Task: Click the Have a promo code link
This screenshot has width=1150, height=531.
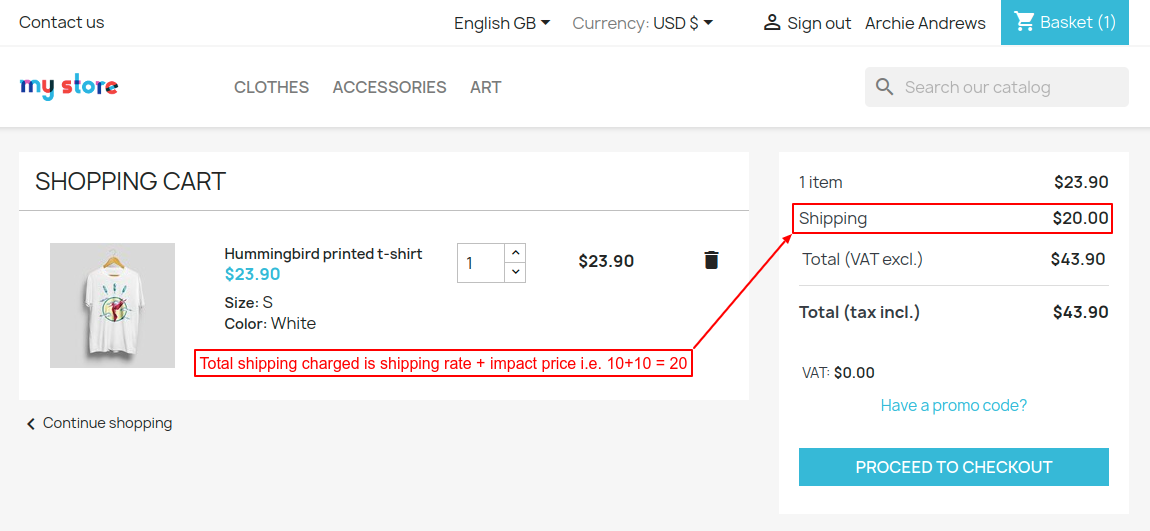Action: coord(953,405)
